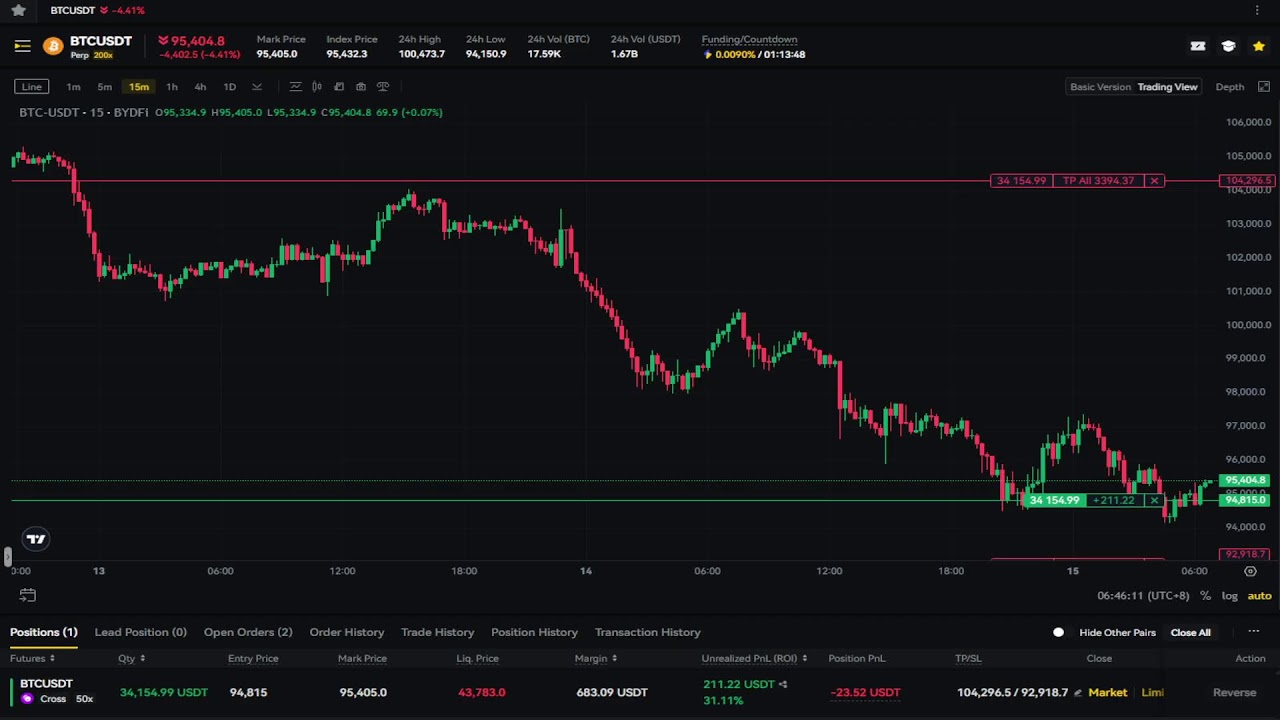This screenshot has width=1280, height=720.
Task: Open the Lead Position (0) tab
Action: pos(140,632)
